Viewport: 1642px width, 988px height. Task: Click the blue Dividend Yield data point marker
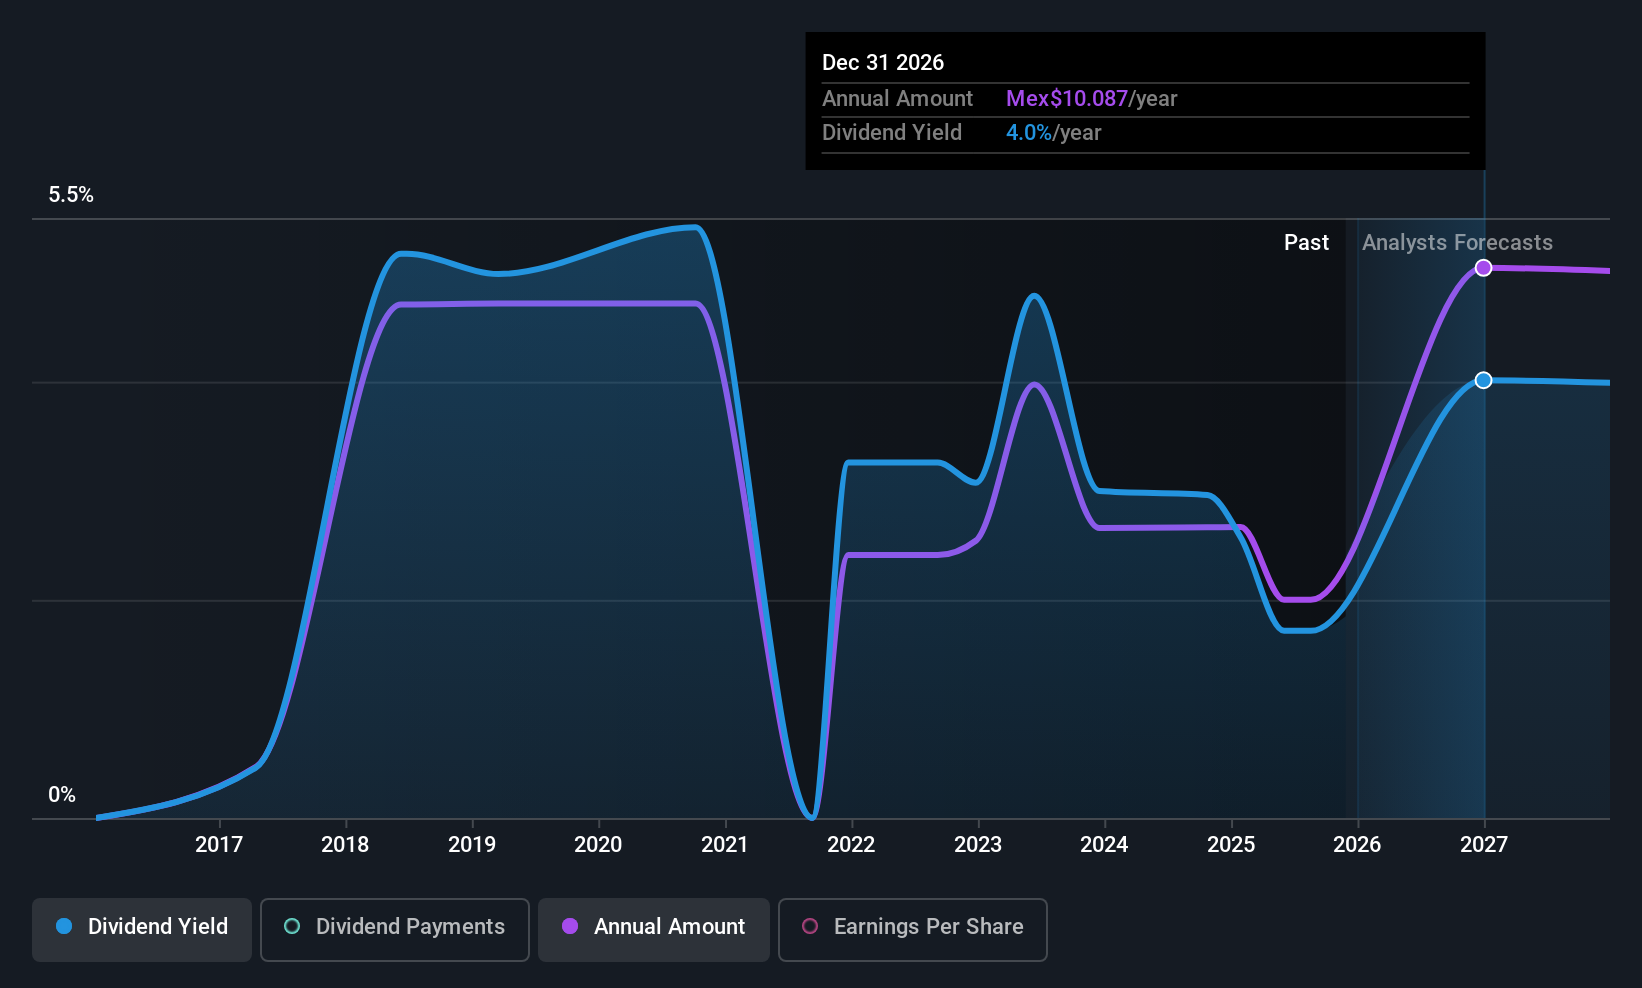1484,380
